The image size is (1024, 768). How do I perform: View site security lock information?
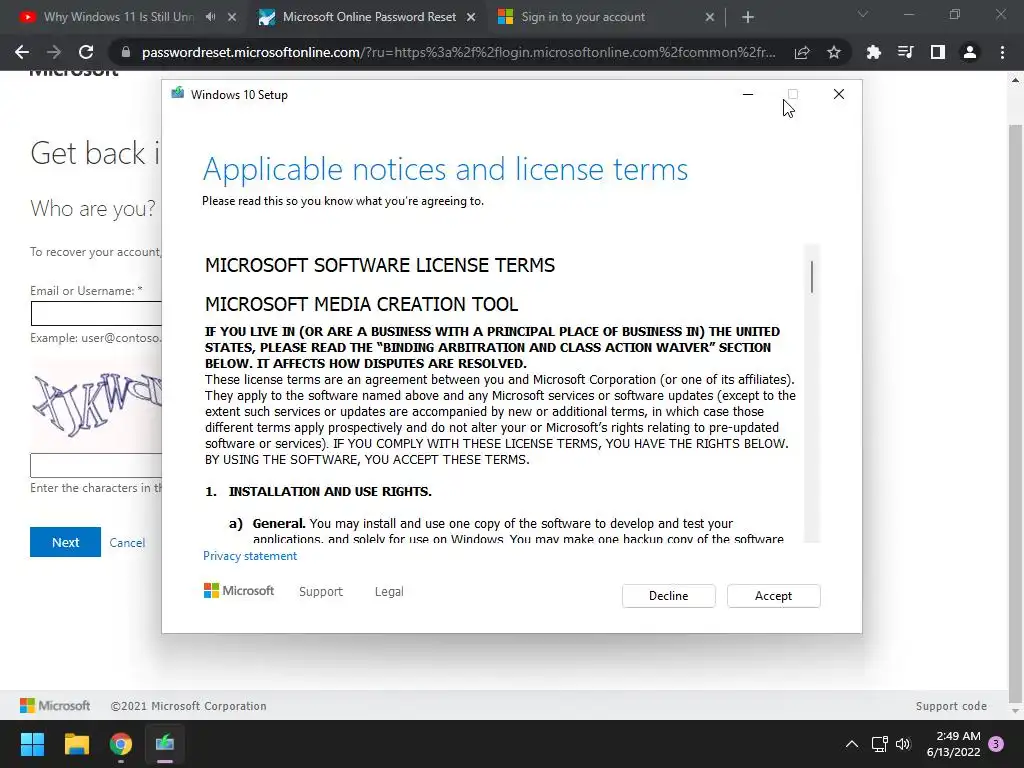coord(126,52)
